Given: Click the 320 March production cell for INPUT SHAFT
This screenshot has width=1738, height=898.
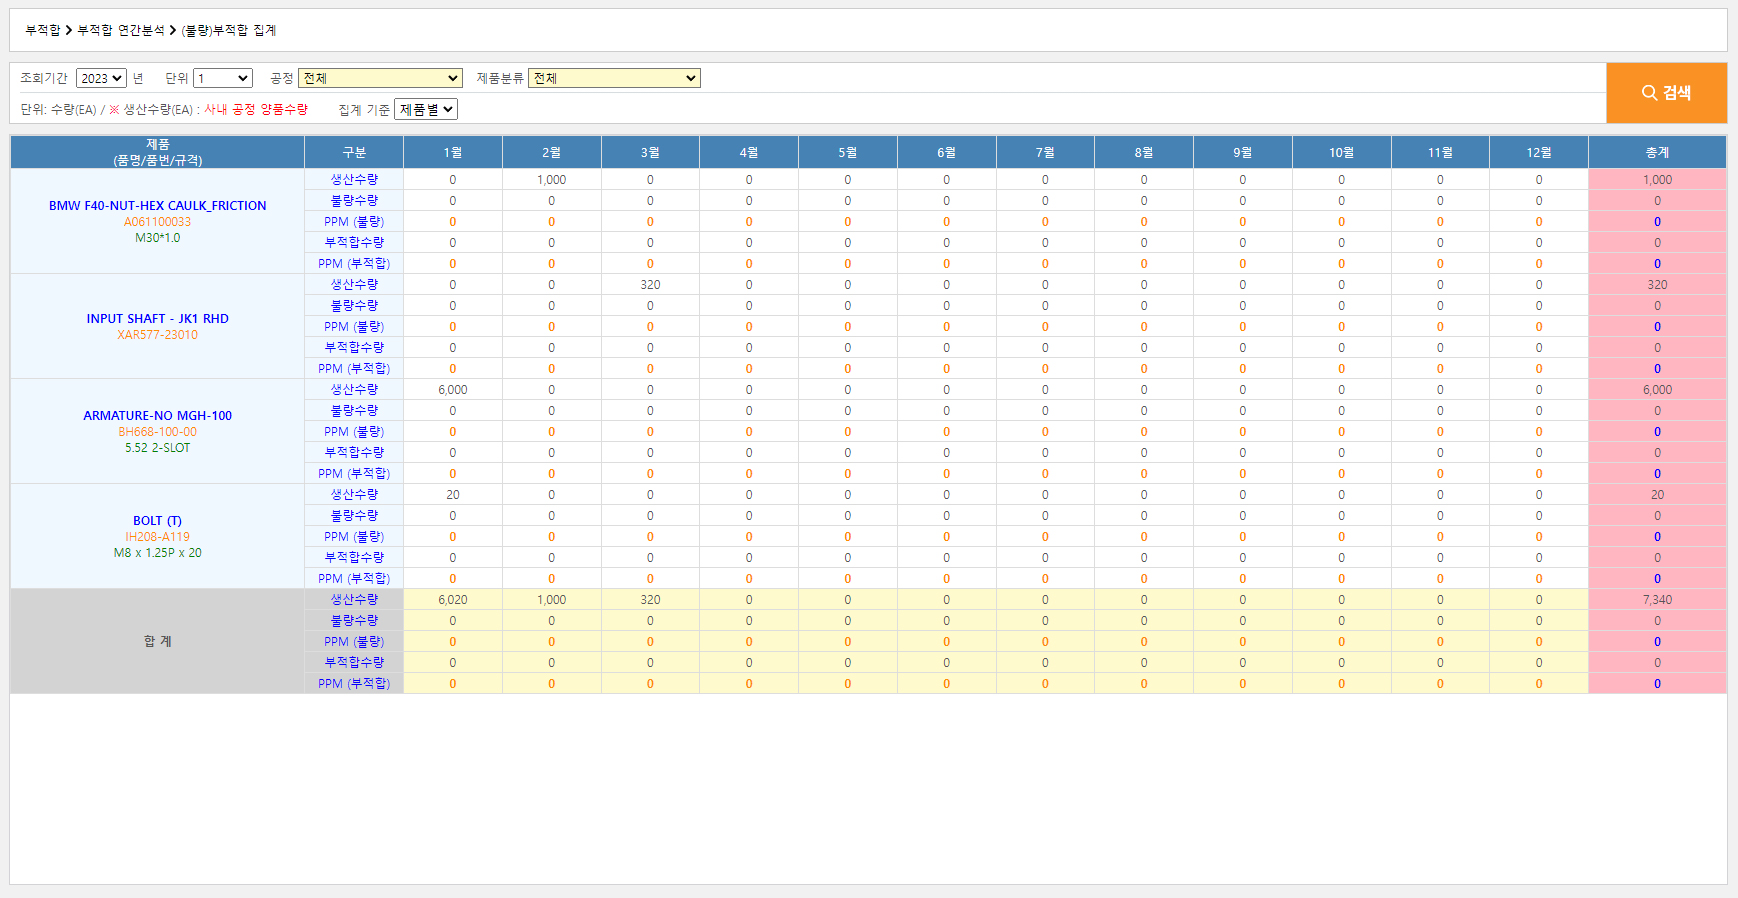Looking at the screenshot, I should point(650,284).
